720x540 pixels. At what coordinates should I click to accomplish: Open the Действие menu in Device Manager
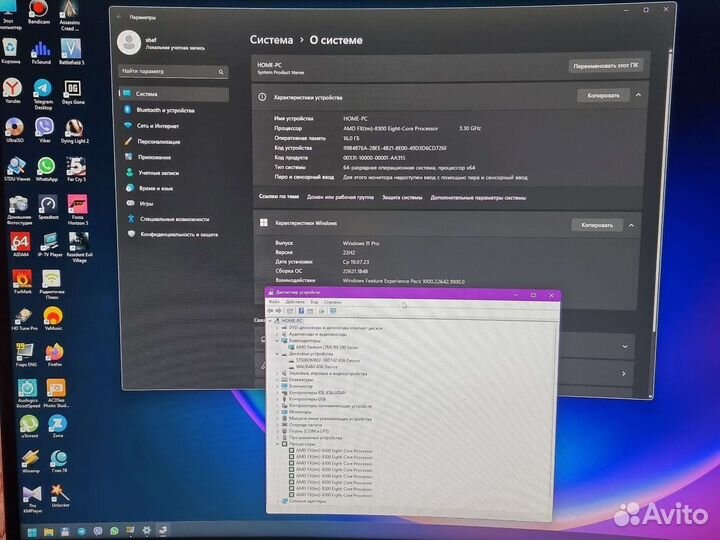point(294,301)
